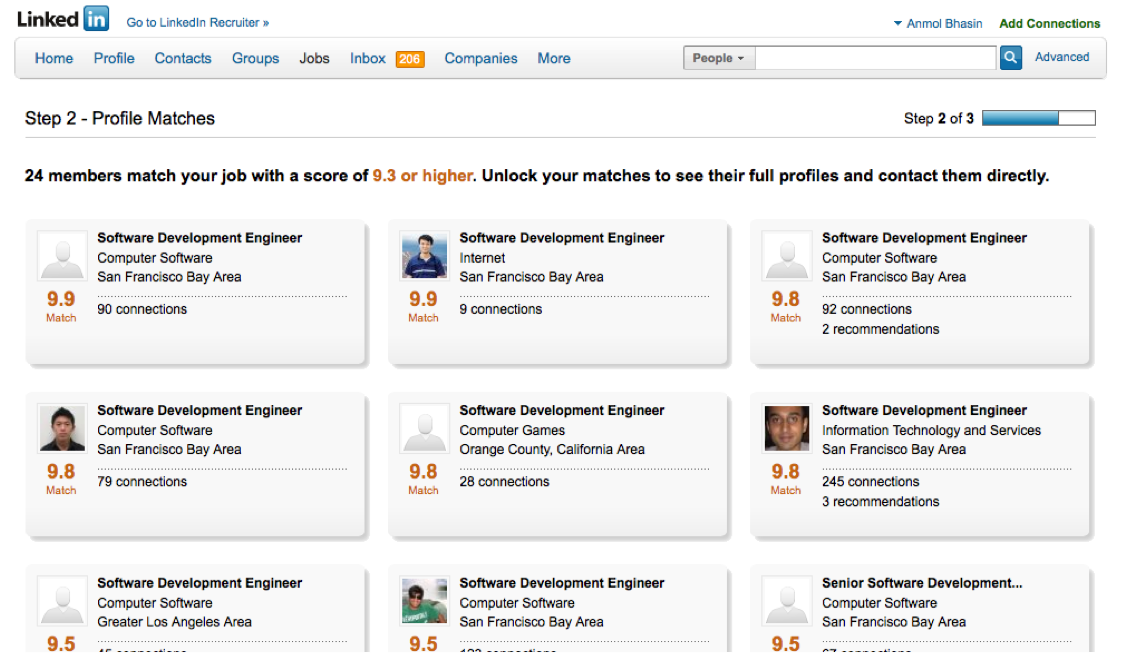The height and width of the screenshot is (653, 1127).
Task: Open photo of 9.9 match Internet engineer
Action: coord(423,256)
